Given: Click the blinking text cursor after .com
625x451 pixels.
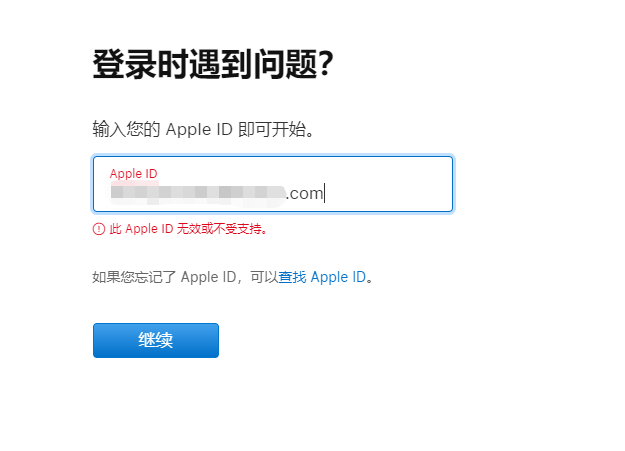Looking at the screenshot, I should coord(324,193).
